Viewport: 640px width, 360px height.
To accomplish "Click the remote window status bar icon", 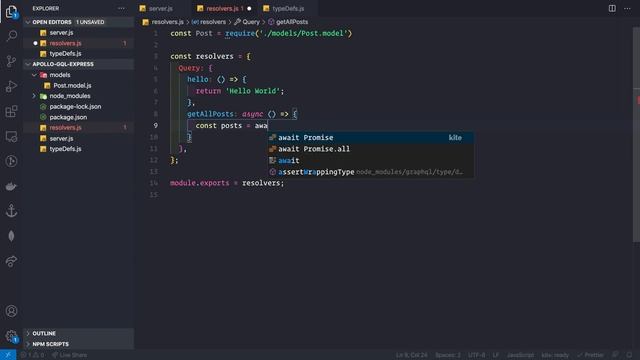I will pyautogui.click(x=8, y=355).
